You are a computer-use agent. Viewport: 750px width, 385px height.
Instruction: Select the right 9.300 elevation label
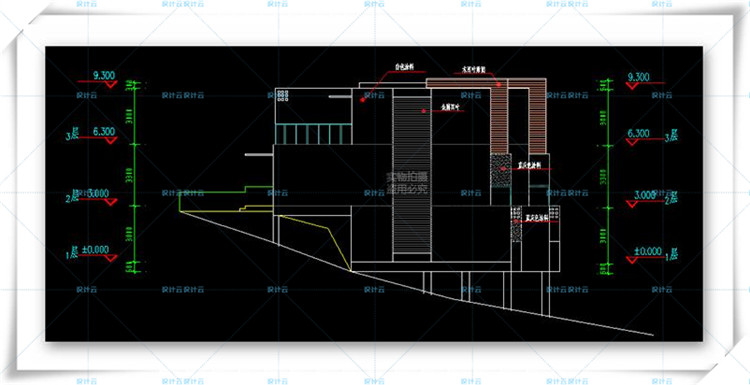point(638,77)
